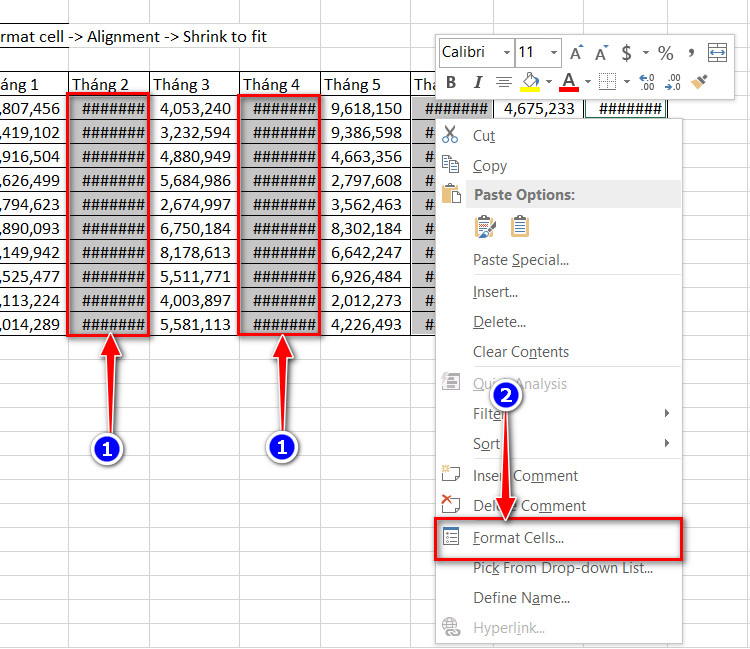Viewport: 750px width, 649px height.
Task: Apply percent style format
Action: pyautogui.click(x=665, y=52)
